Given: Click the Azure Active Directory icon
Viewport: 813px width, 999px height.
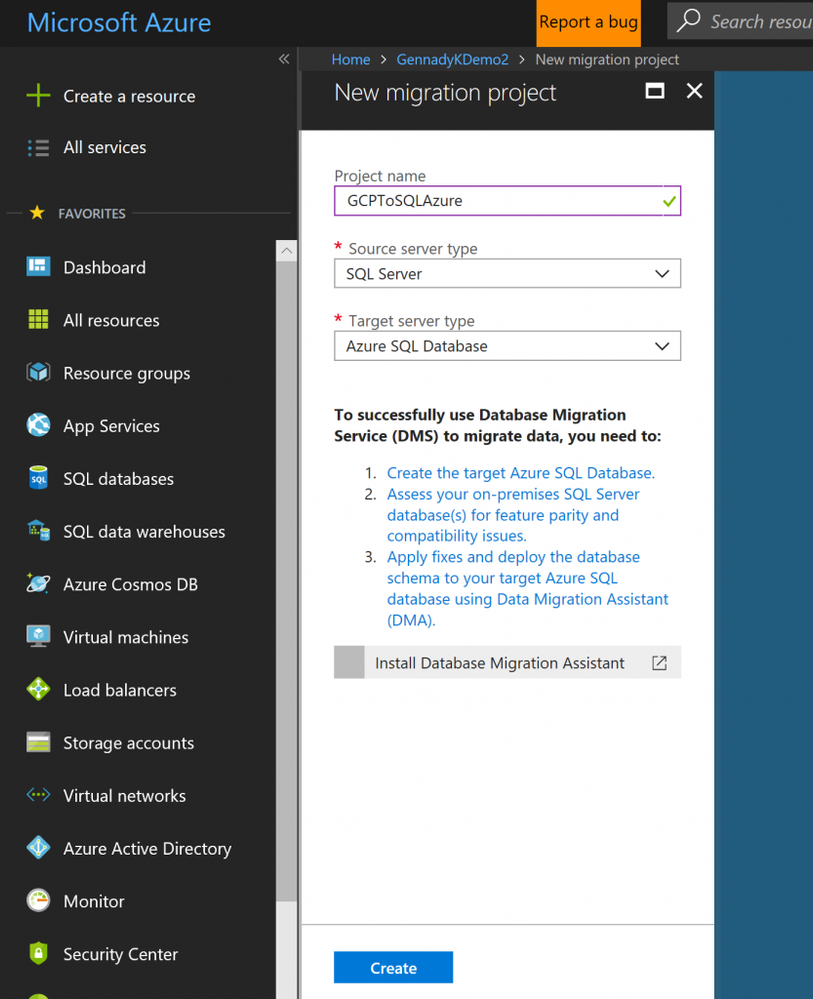Looking at the screenshot, I should [38, 847].
